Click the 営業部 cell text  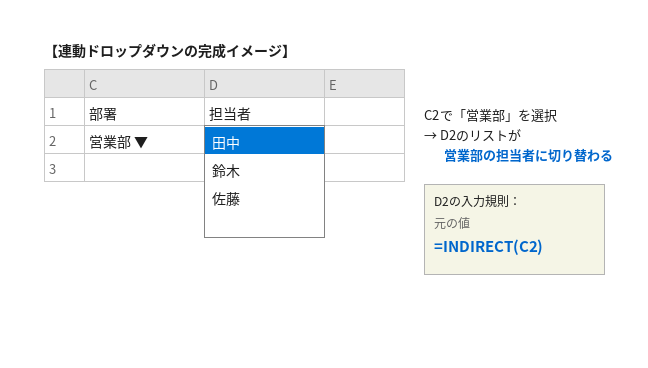110,142
